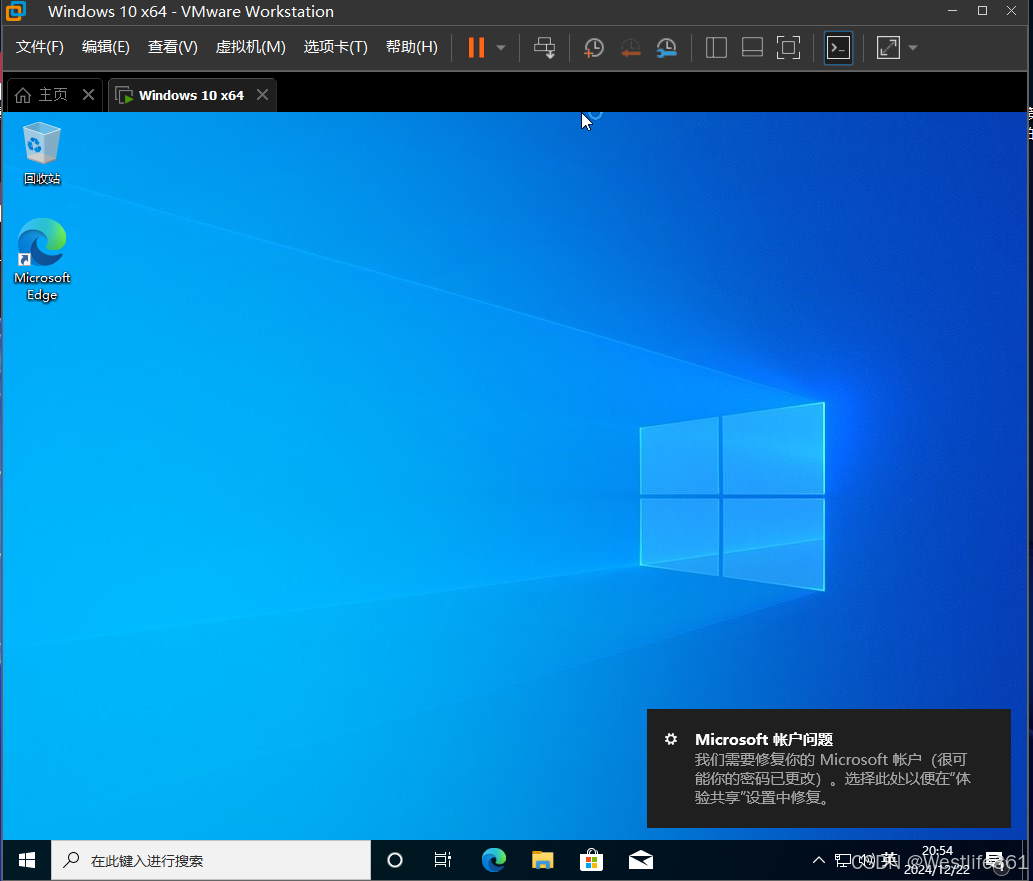Toggle the console view button

[838, 47]
